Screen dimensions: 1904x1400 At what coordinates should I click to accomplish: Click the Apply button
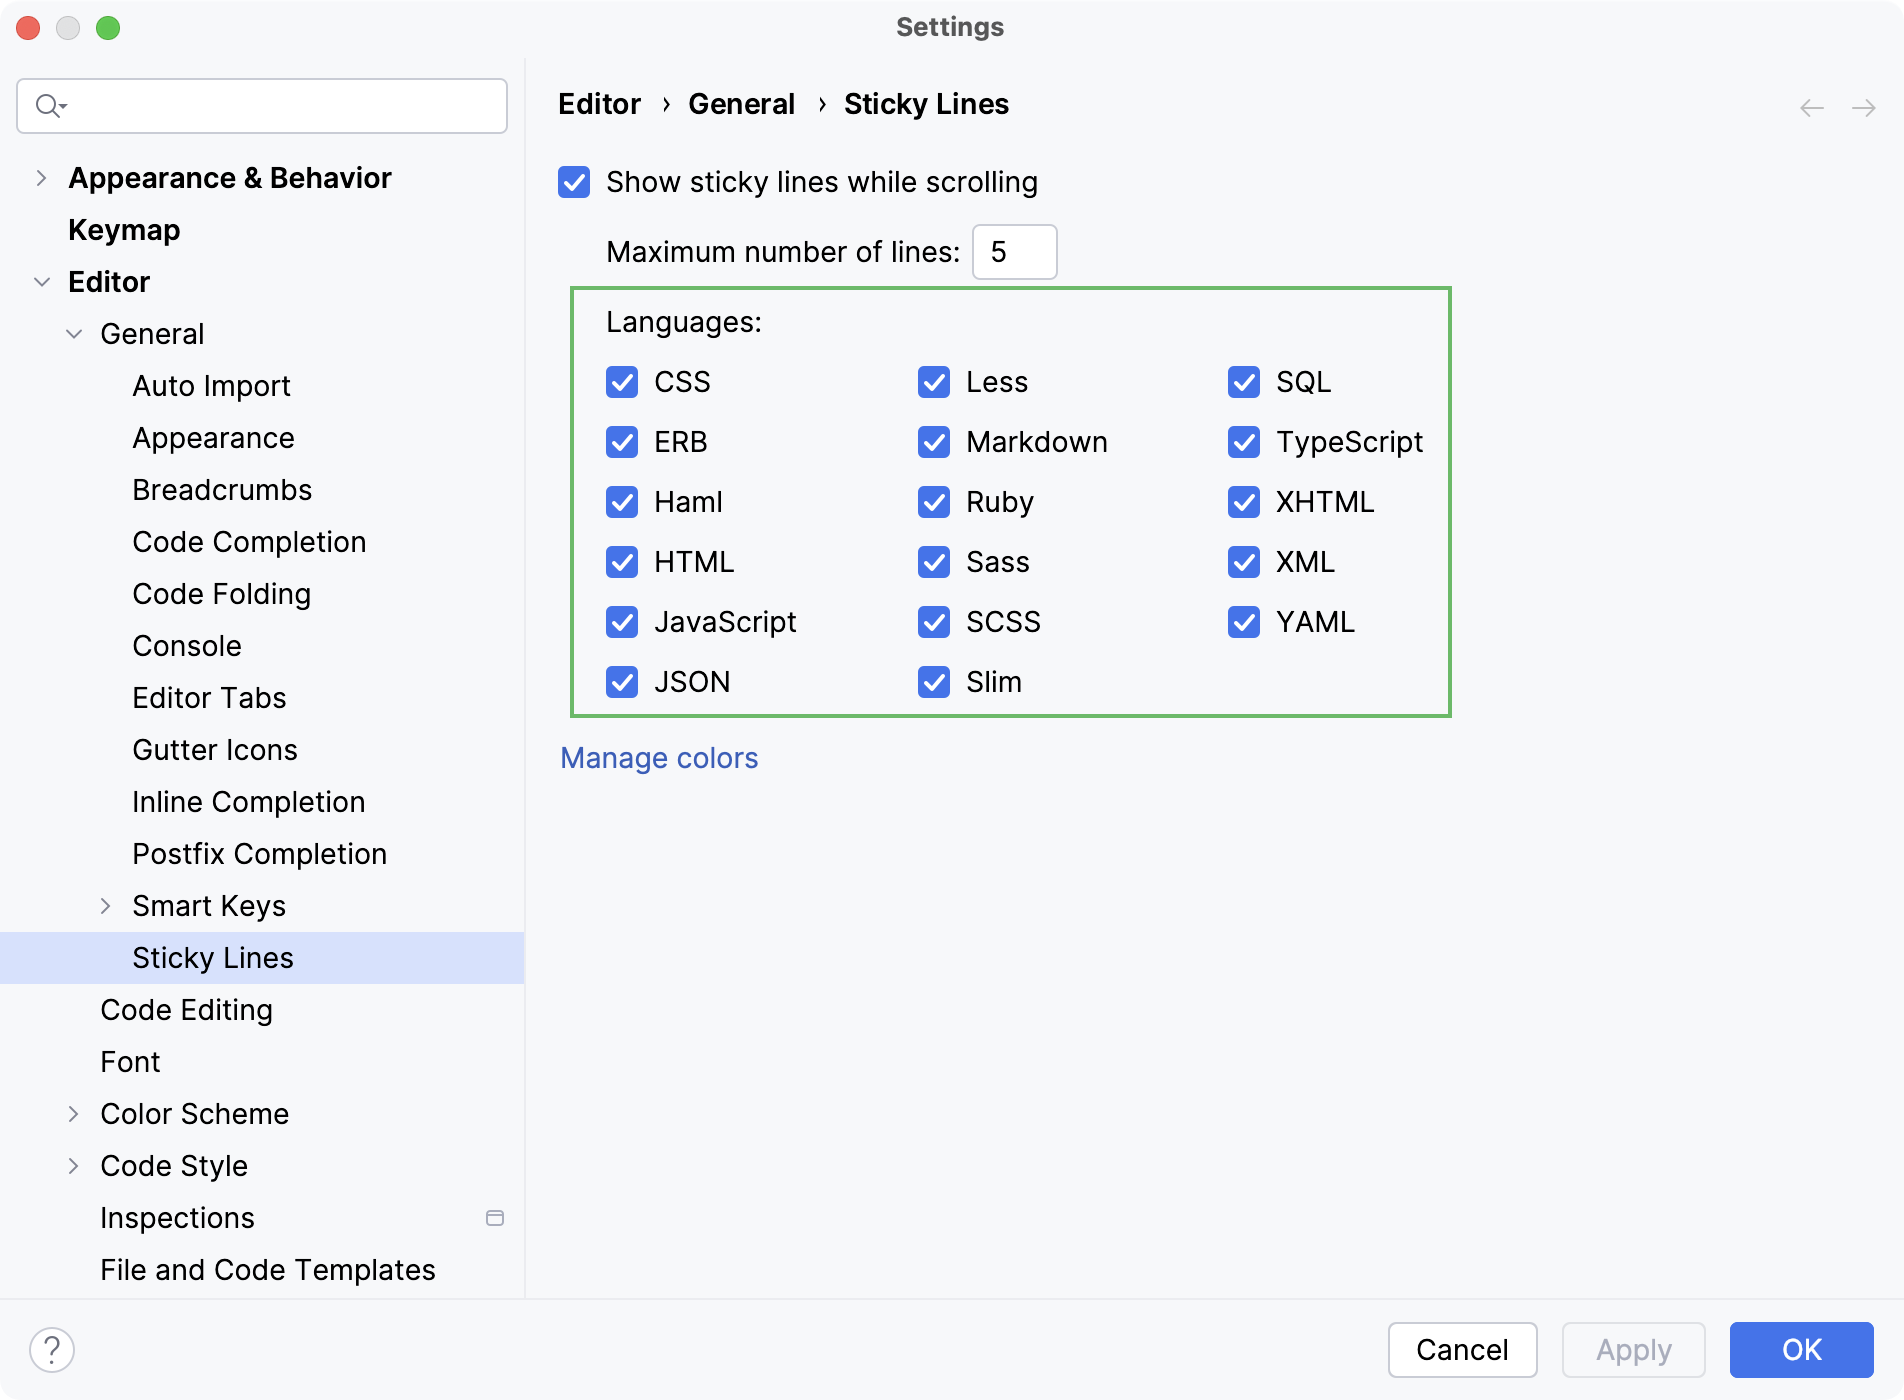tap(1633, 1350)
